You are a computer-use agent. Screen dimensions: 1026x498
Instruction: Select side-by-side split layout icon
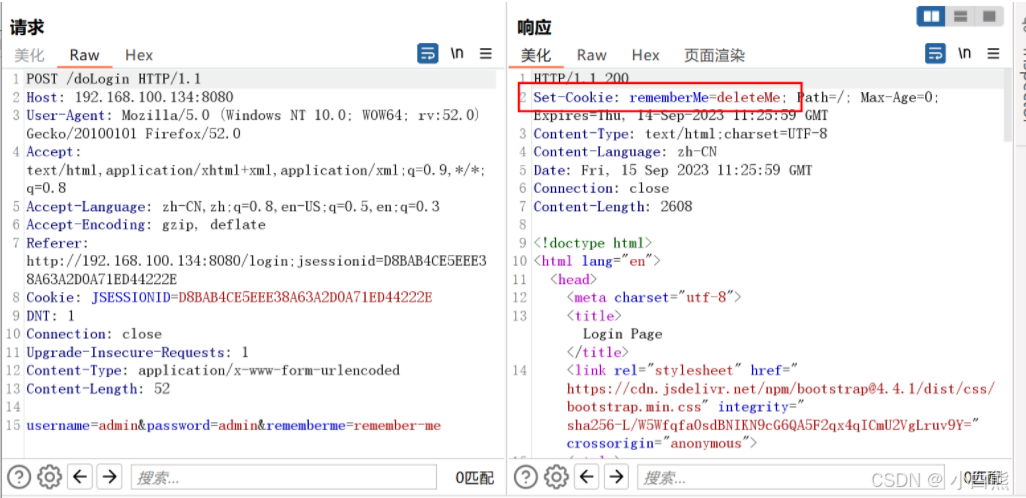pyautogui.click(x=932, y=16)
